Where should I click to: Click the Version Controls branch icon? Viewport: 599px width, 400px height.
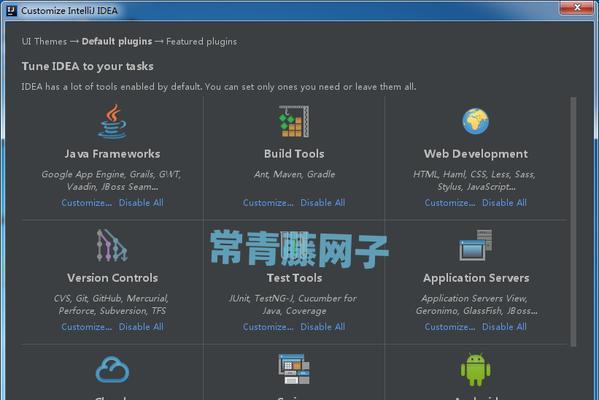click(112, 245)
